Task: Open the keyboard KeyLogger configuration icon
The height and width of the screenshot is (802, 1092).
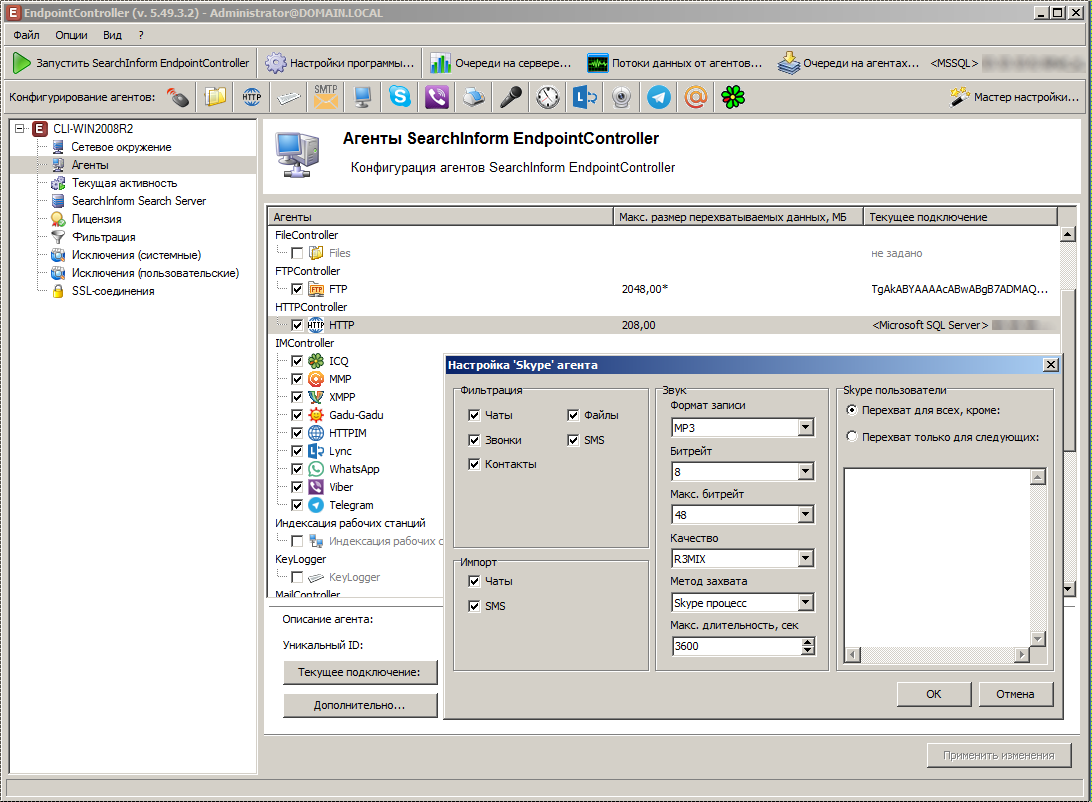Action: click(288, 97)
